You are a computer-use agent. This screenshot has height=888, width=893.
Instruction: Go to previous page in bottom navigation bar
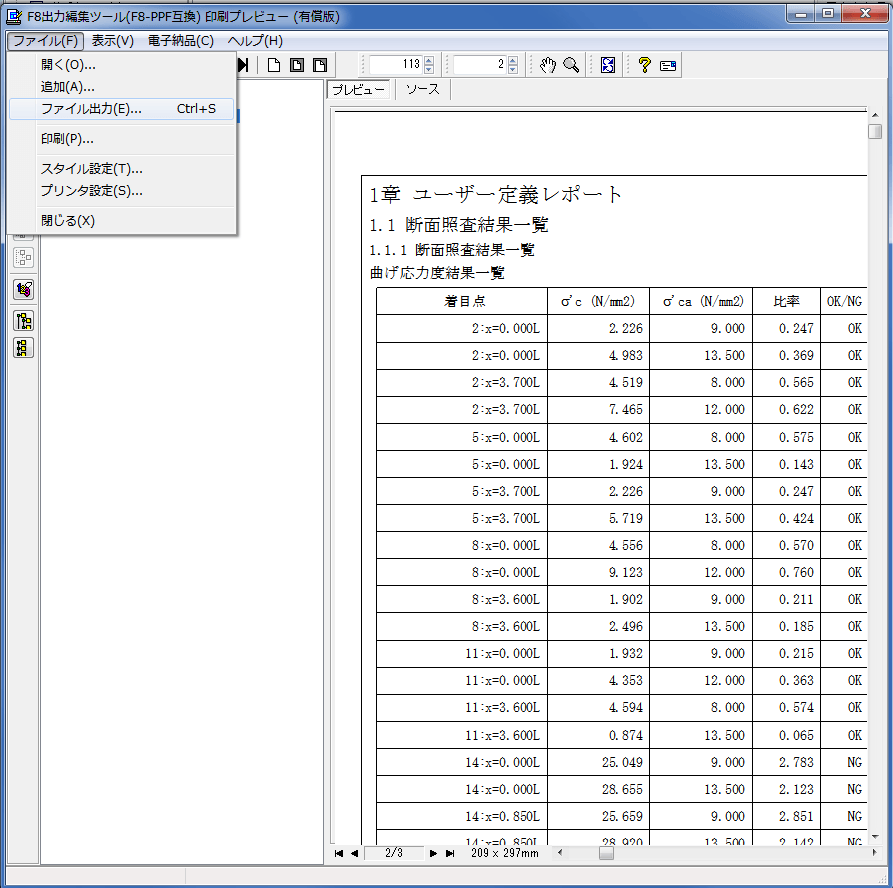354,853
